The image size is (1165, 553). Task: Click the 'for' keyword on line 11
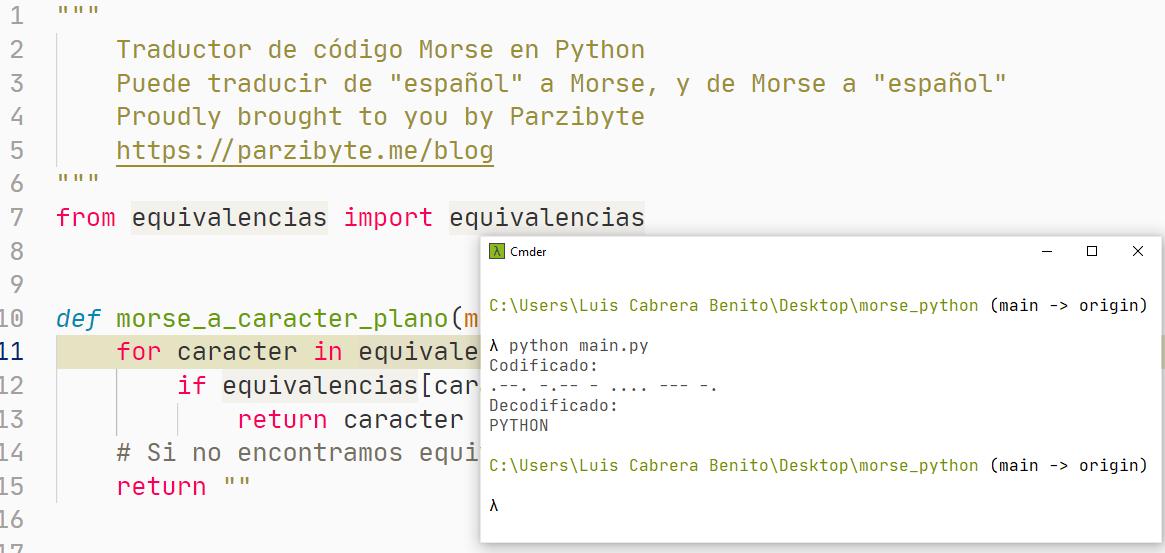click(139, 352)
